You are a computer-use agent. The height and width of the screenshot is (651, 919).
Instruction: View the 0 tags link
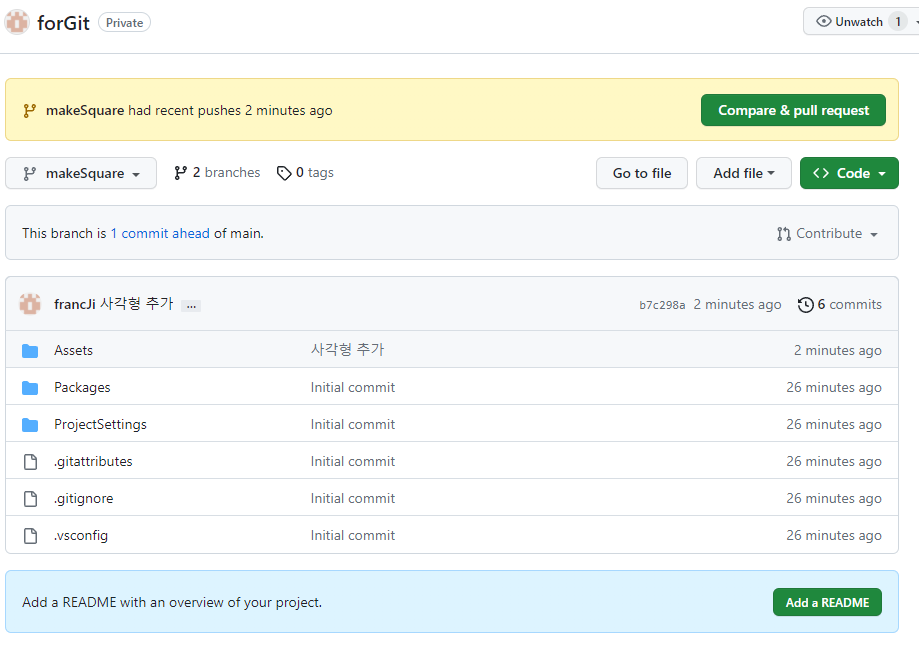(305, 172)
